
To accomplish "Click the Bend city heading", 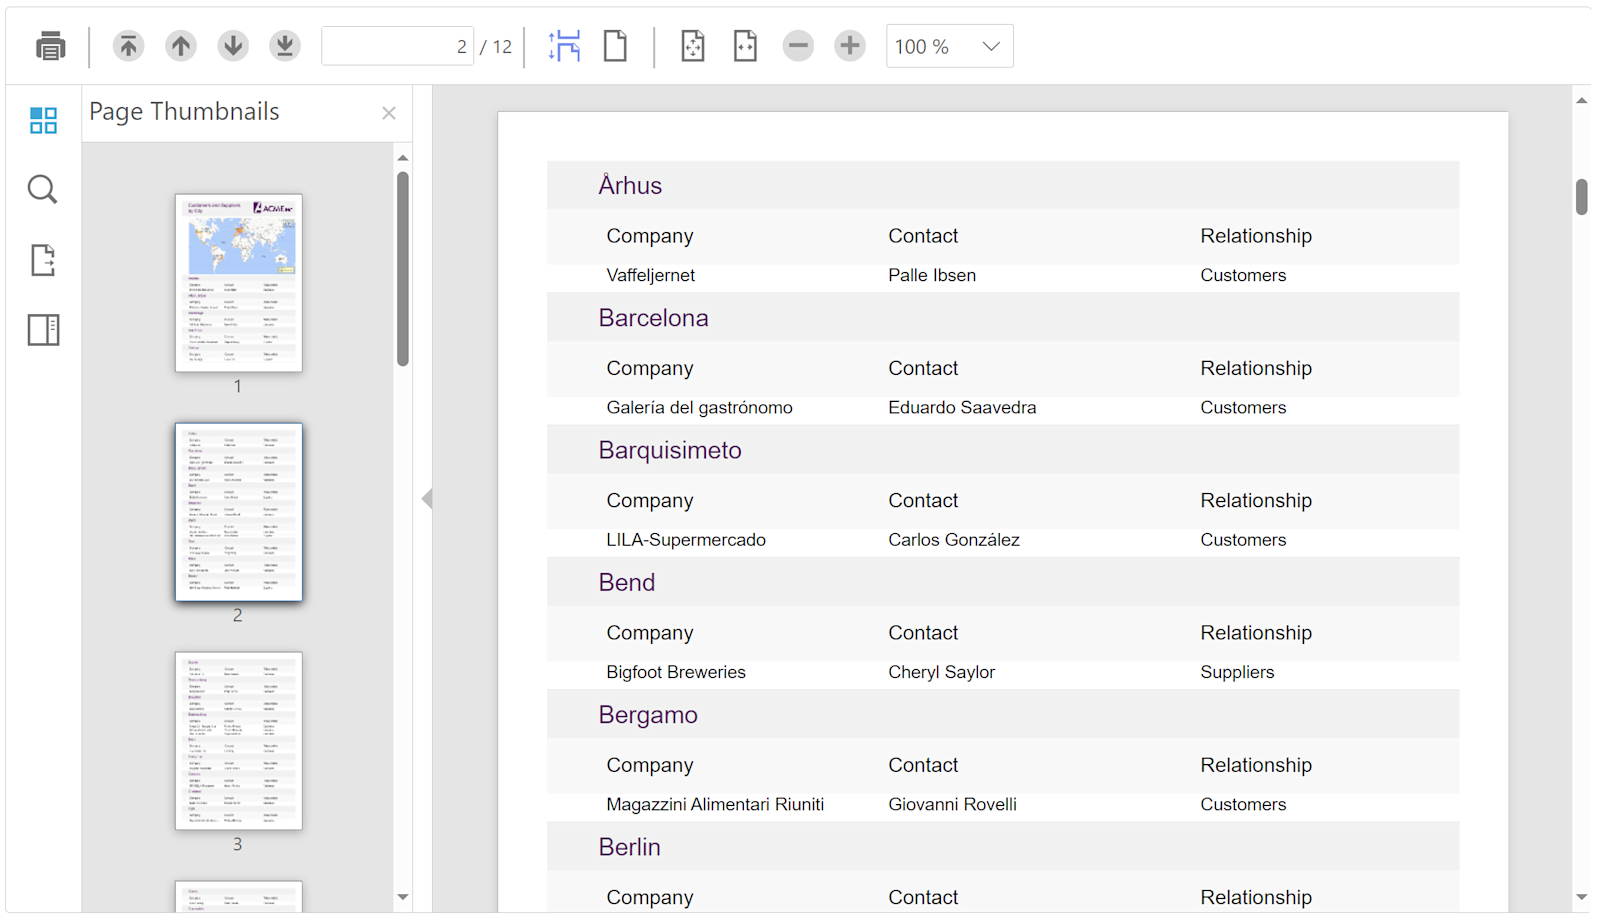I will point(627,583).
